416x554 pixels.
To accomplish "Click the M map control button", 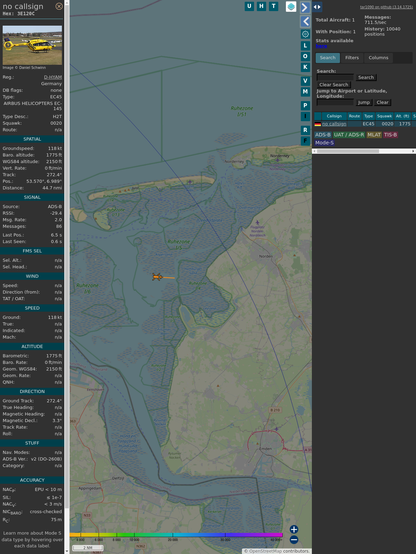I will [x=305, y=92].
